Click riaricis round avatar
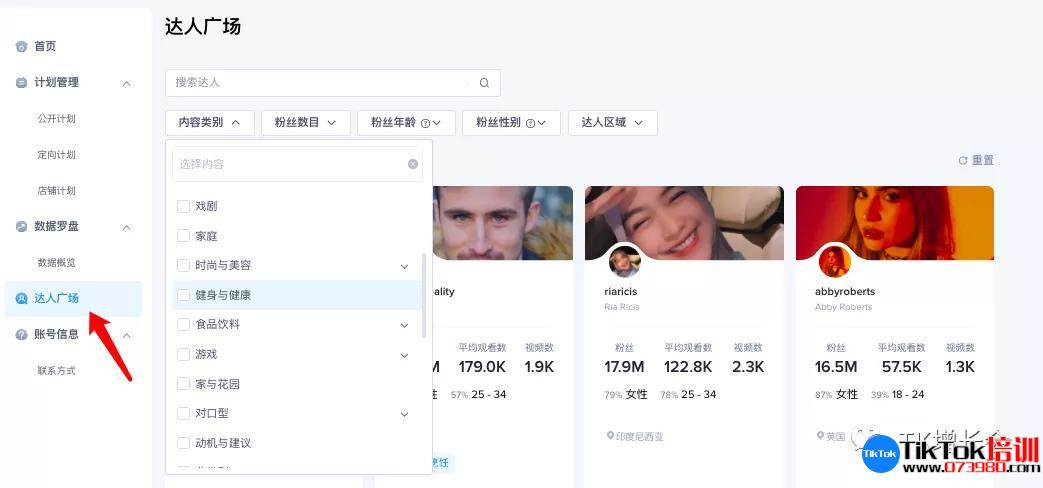Screen dimensions: 1043x488 (x=625, y=262)
